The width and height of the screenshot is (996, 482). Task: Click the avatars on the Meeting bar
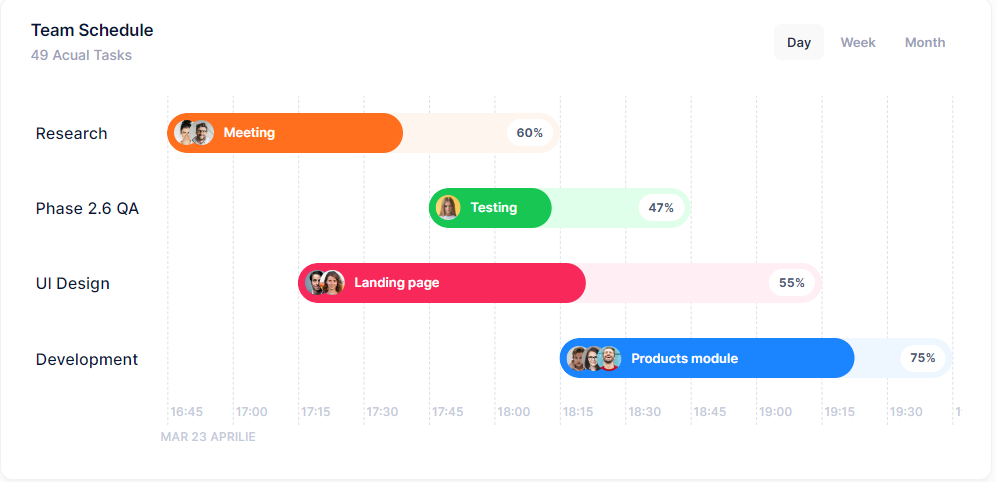194,133
